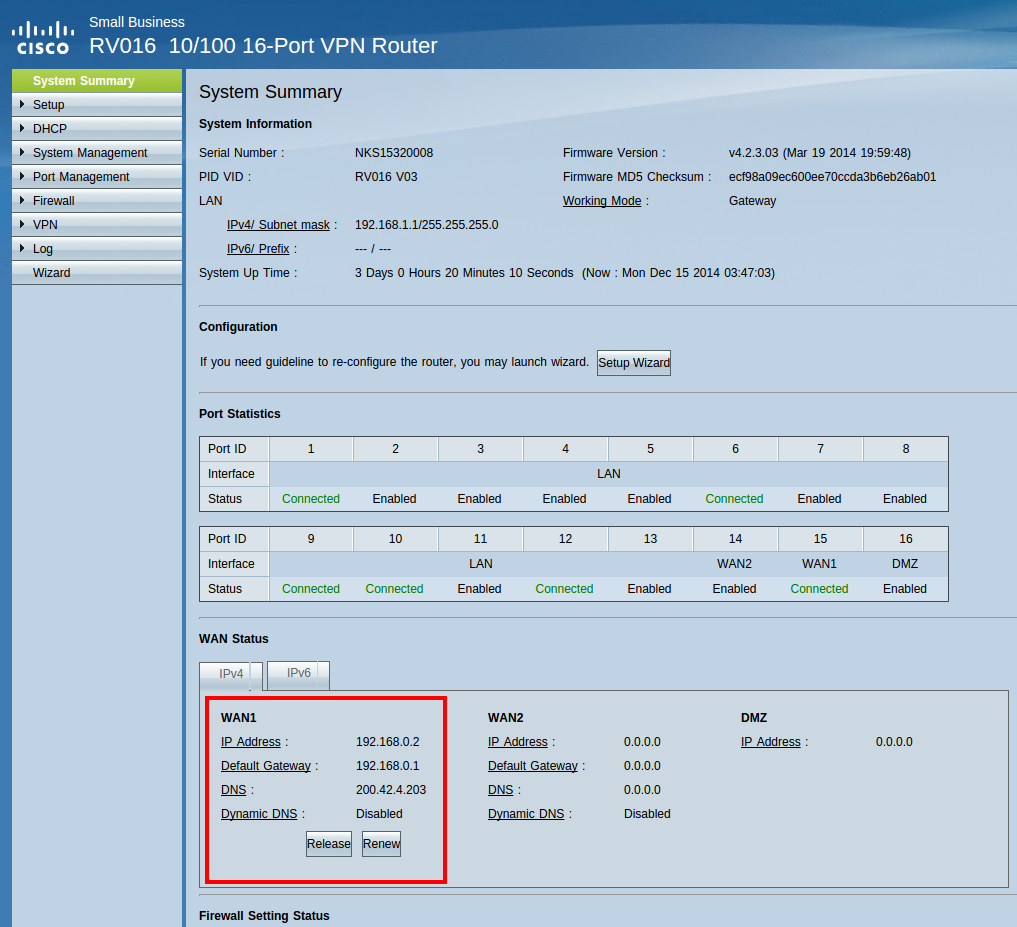Click Enabled status of port 16
This screenshot has width=1017, height=927.
[905, 589]
